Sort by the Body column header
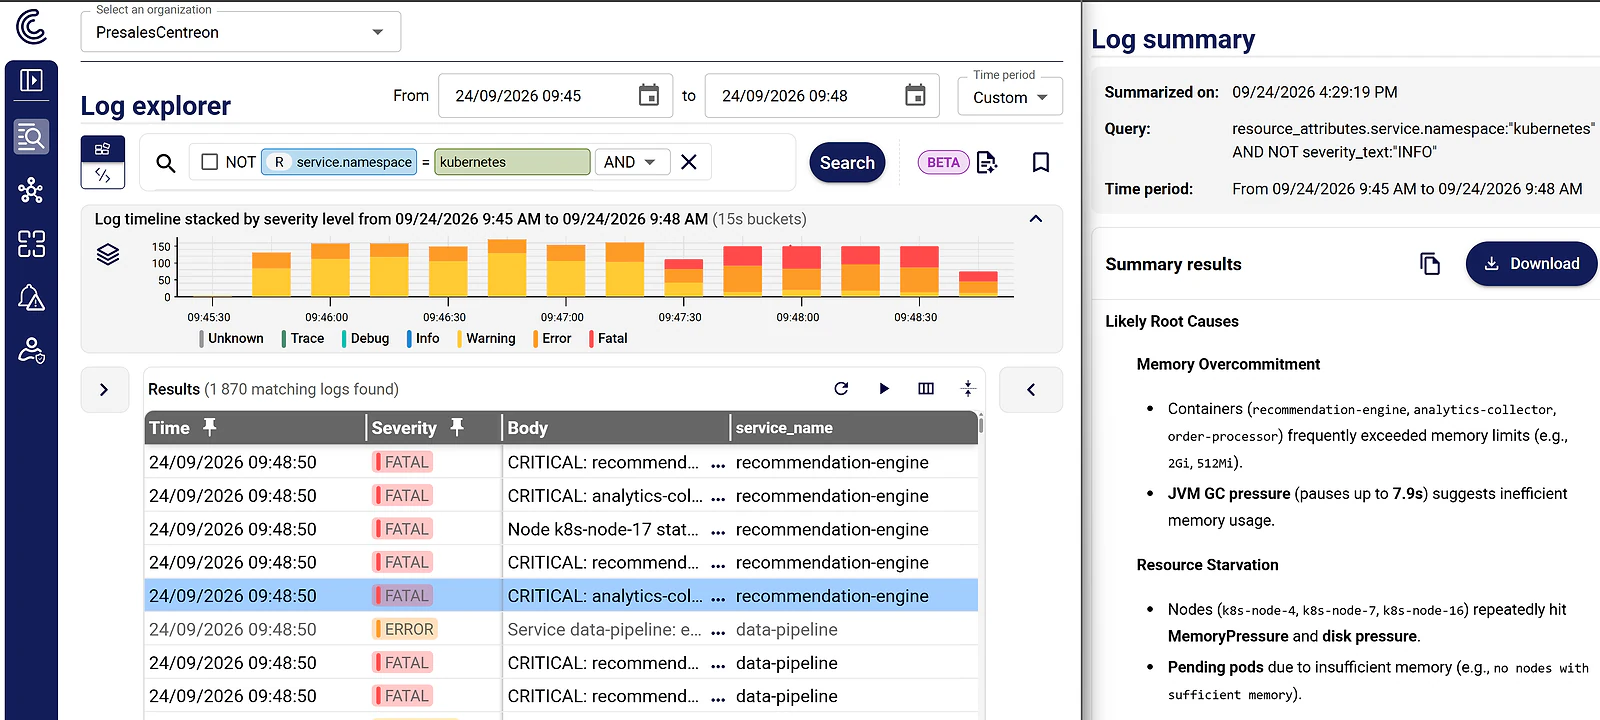This screenshot has height=720, width=1600. click(x=527, y=428)
